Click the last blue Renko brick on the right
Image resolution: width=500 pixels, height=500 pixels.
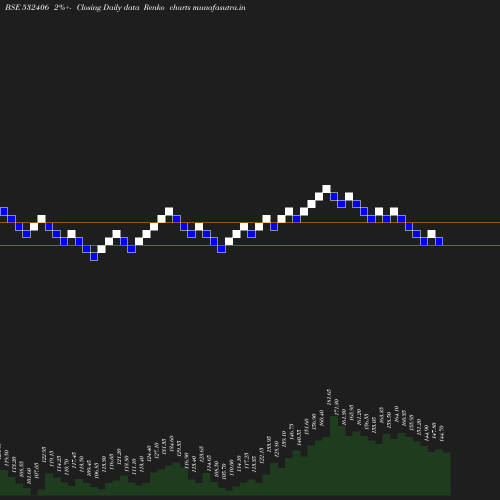pos(439,241)
